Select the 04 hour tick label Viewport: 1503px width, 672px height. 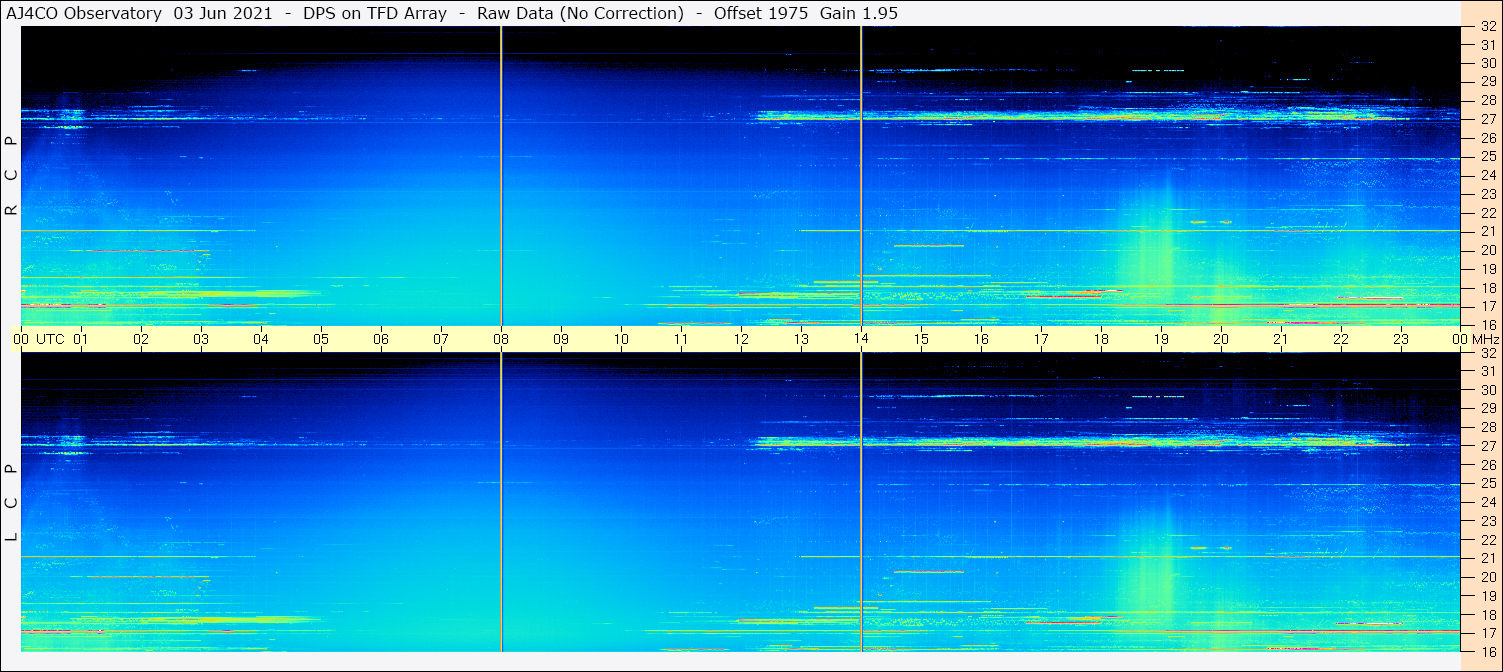click(x=261, y=339)
